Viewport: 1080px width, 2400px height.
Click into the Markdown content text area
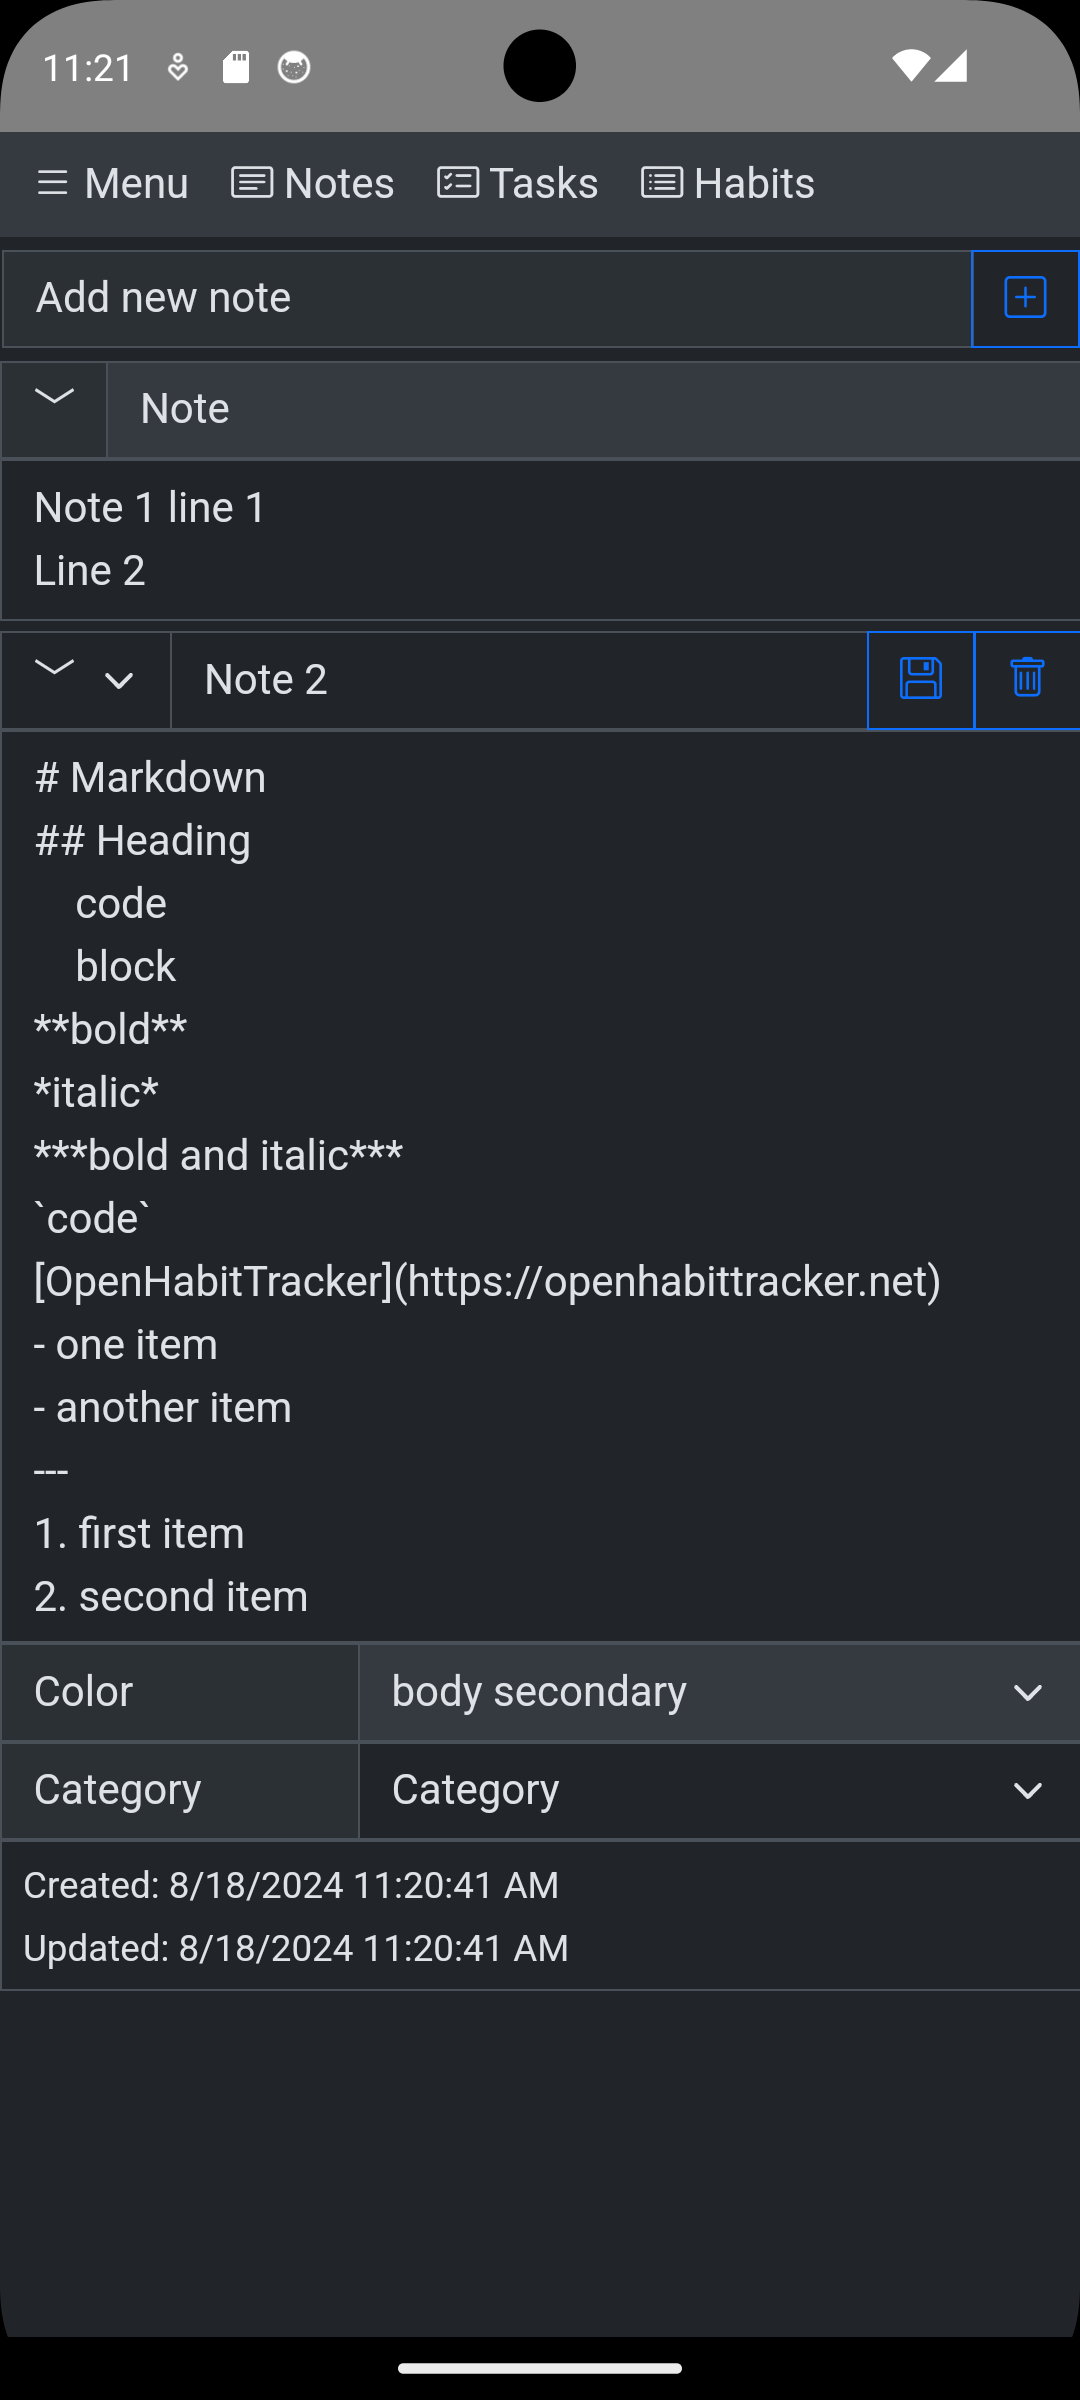pyautogui.click(x=541, y=1187)
